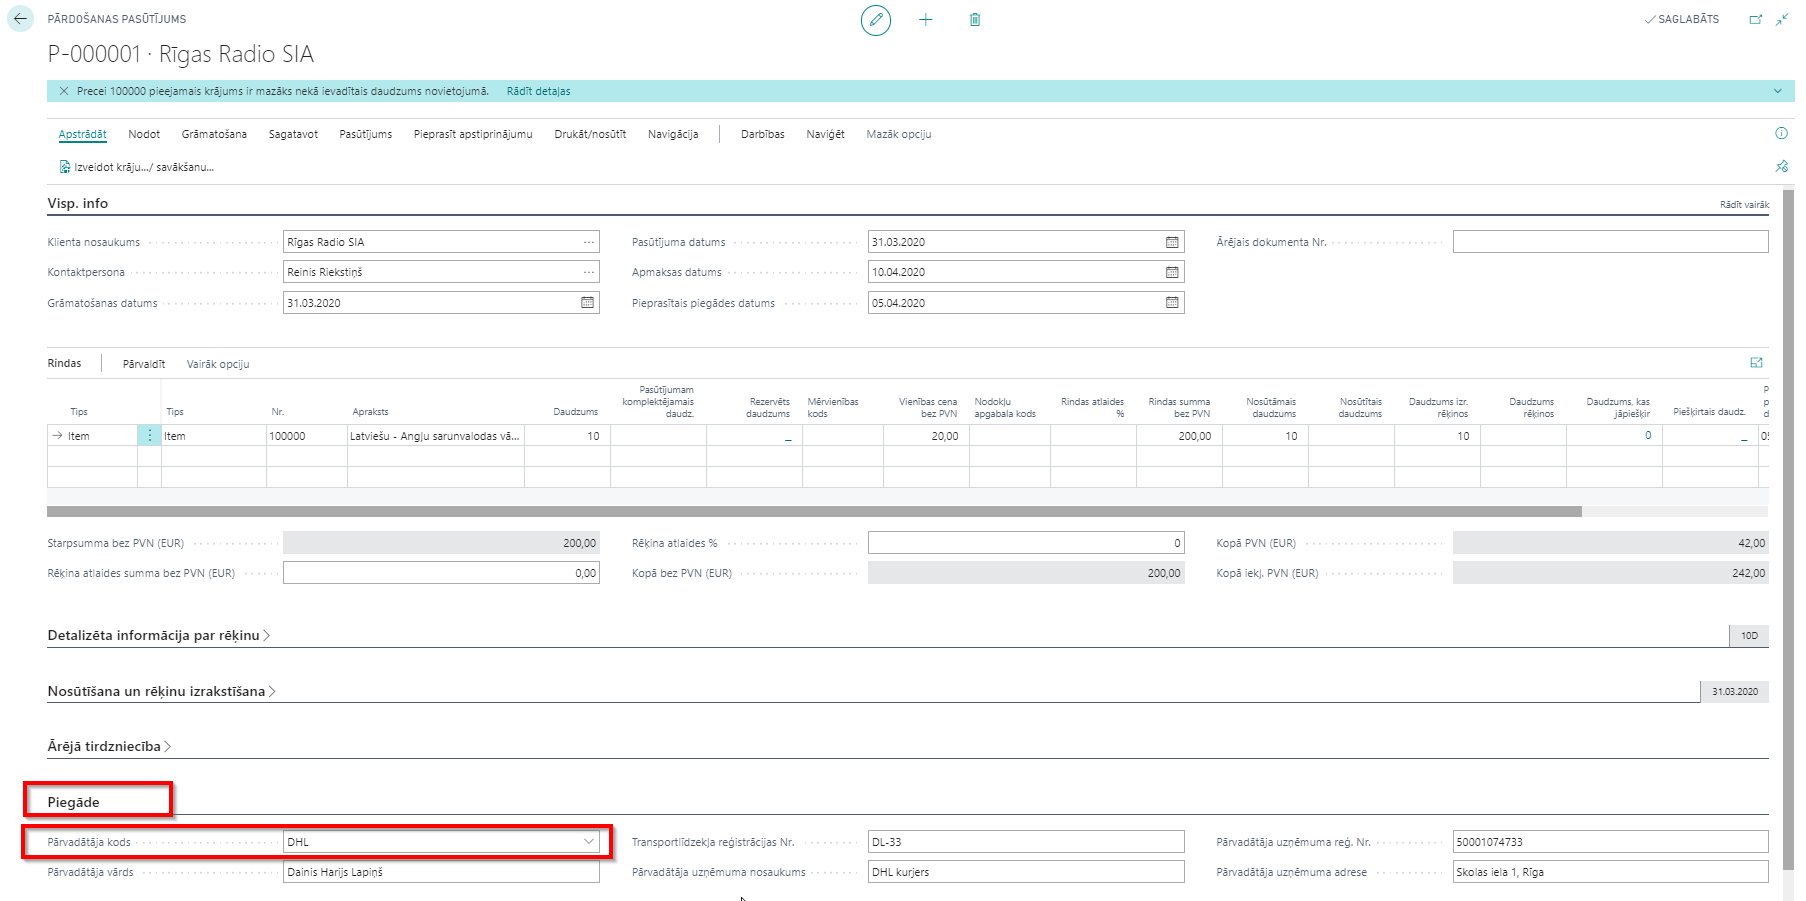Open Klienta nosaukums lookup ellipsis
The width and height of the screenshot is (1806, 901).
tap(589, 242)
